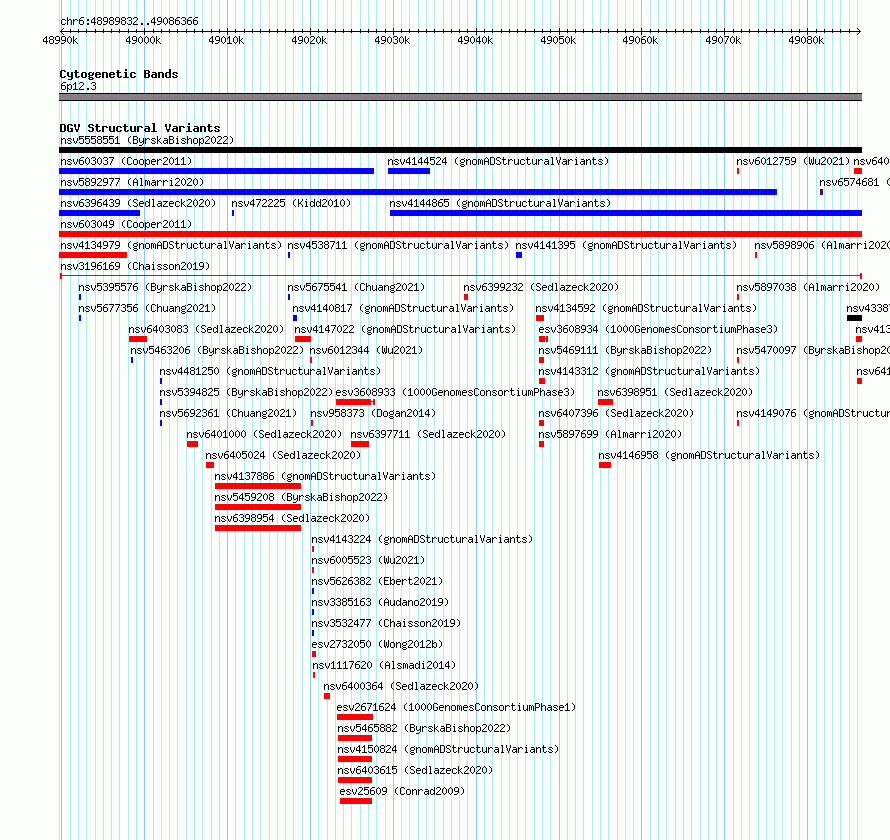The image size is (890, 840).
Task: Open nsv4143312 gnomAD variant
Action: [x=649, y=371]
